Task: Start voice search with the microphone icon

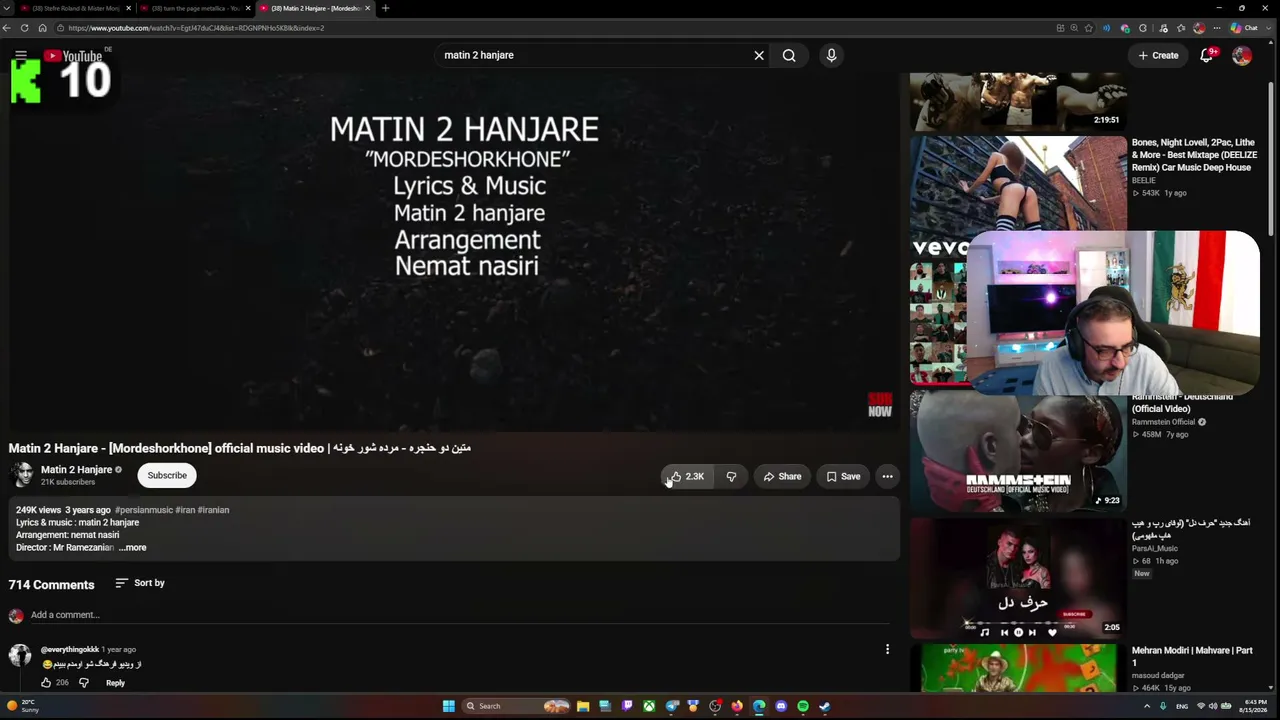Action: 831,56
